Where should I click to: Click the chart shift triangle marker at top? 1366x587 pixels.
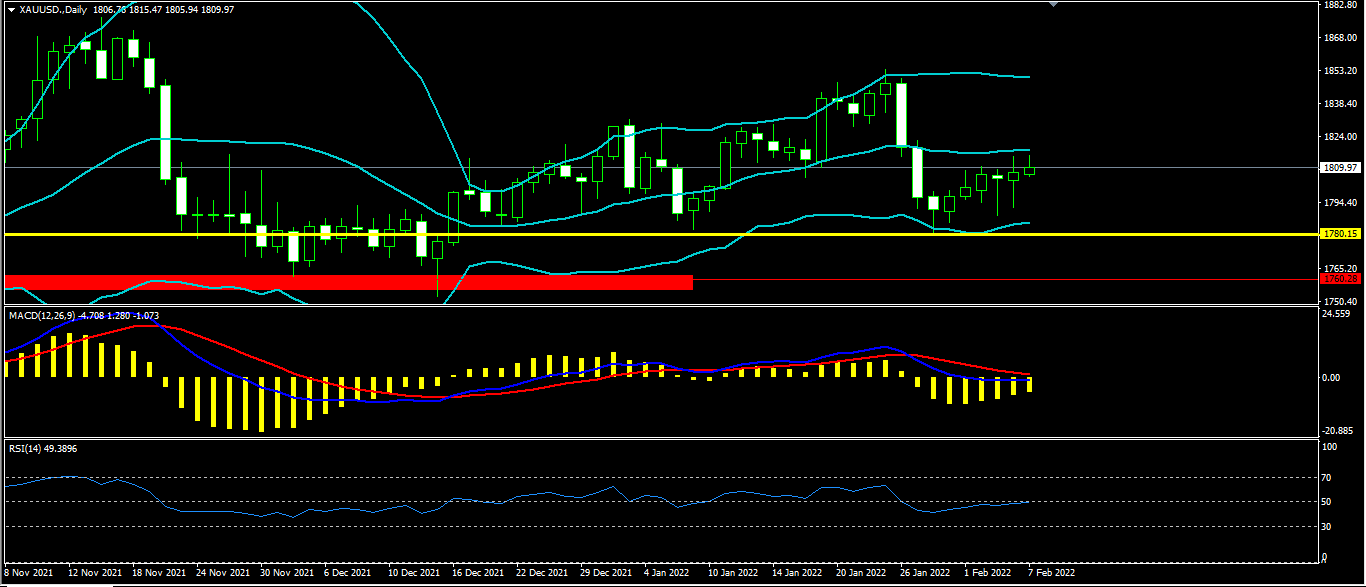1052,4
